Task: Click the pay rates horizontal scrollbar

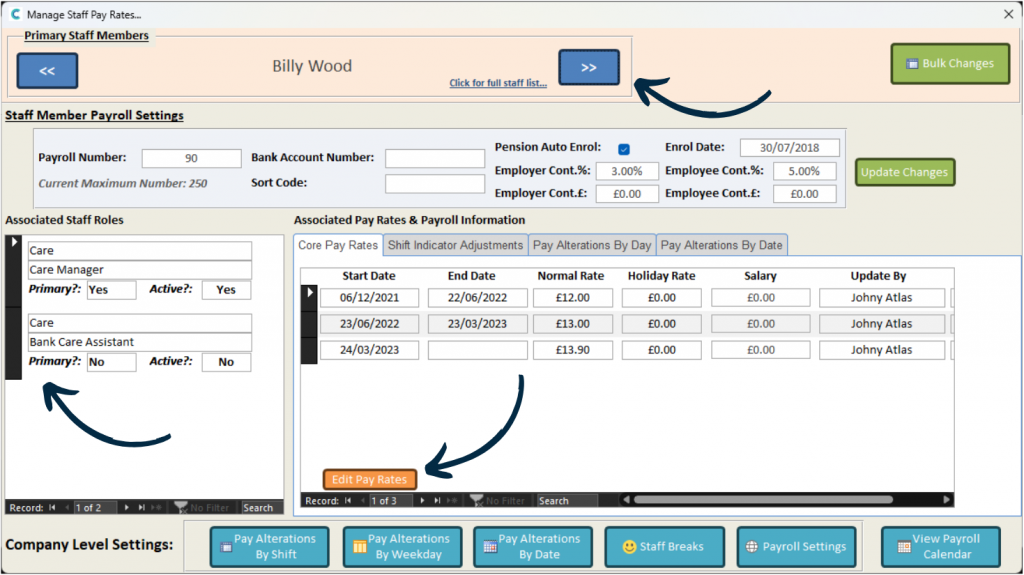Action: coord(780,500)
